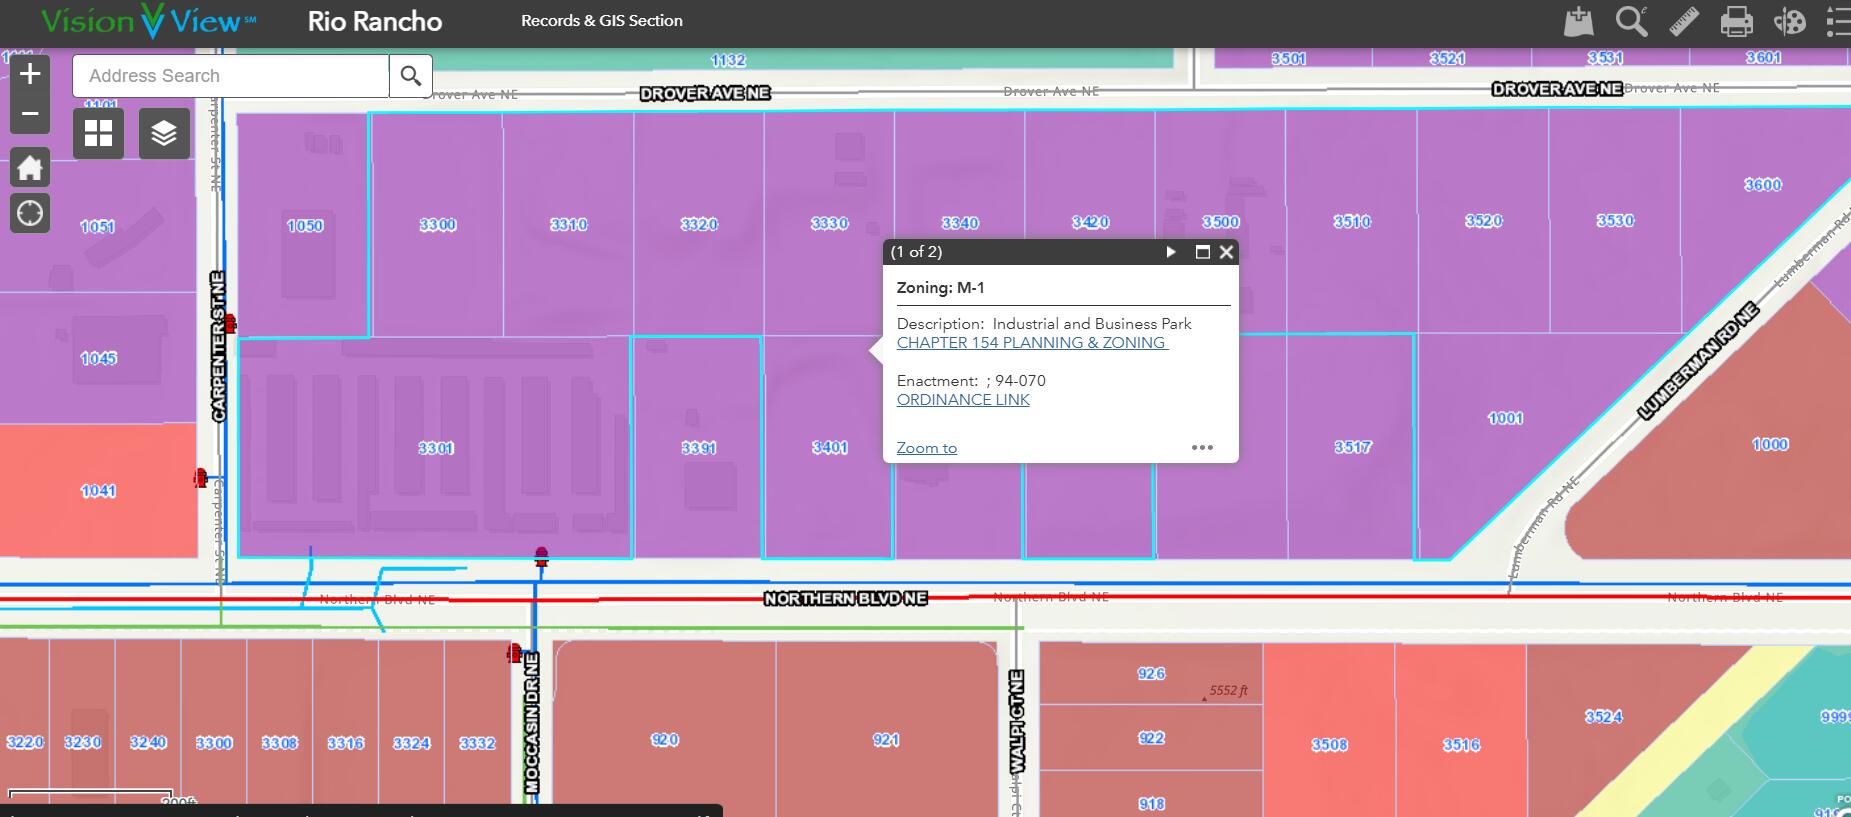Viewport: 1851px width, 817px height.
Task: Select parcel 1050 on the map
Action: click(305, 226)
